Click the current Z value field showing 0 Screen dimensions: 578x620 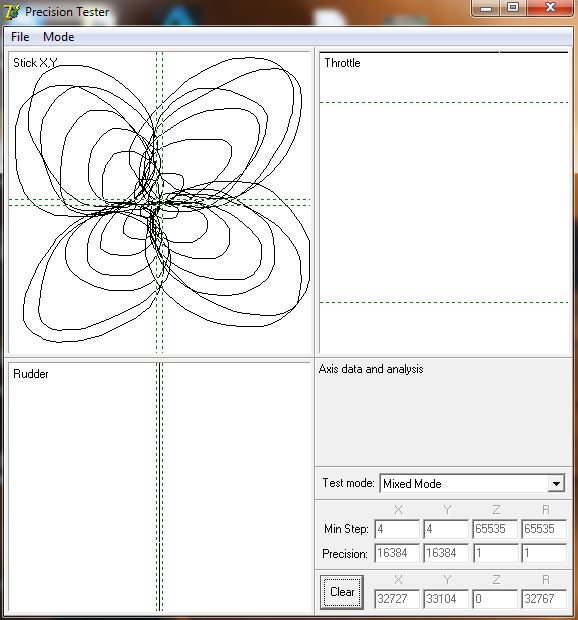[x=495, y=599]
